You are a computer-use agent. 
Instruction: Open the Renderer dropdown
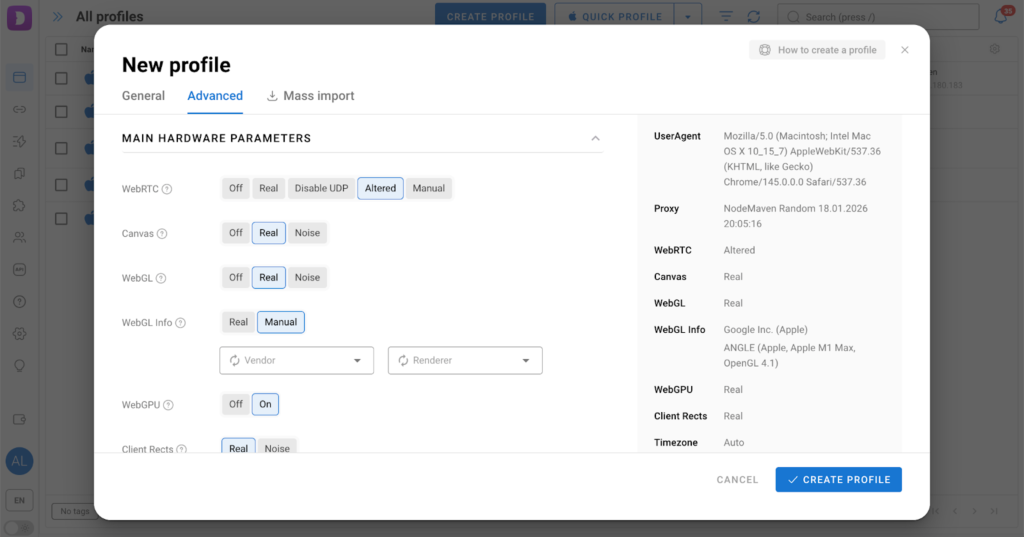[465, 360]
